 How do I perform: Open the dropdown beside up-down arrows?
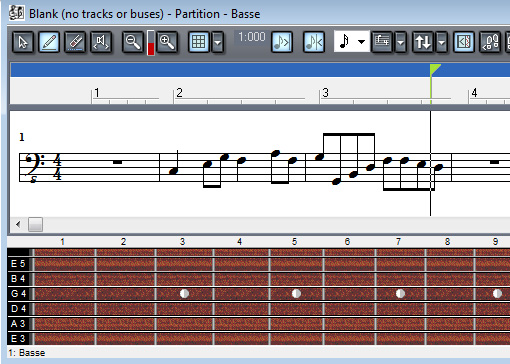pos(442,42)
